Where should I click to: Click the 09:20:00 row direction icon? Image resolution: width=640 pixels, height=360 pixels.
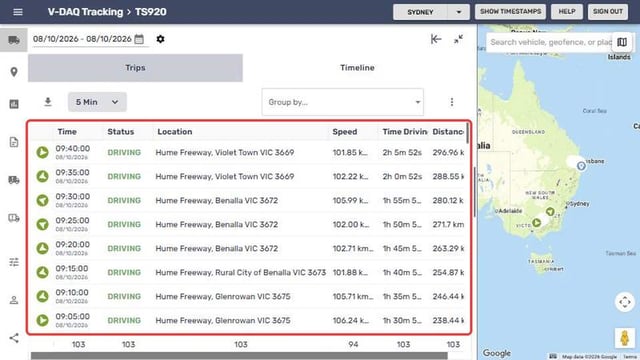[42, 248]
